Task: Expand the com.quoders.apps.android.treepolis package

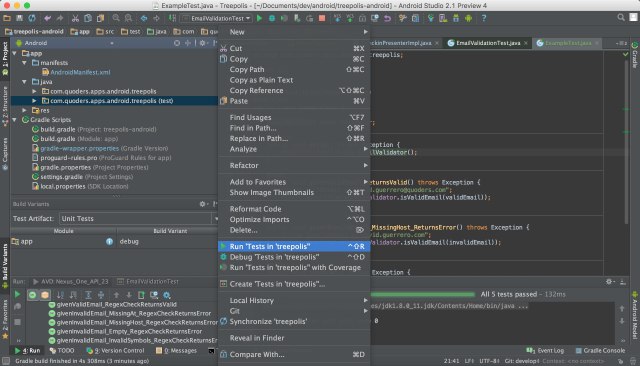Action: tap(34, 91)
